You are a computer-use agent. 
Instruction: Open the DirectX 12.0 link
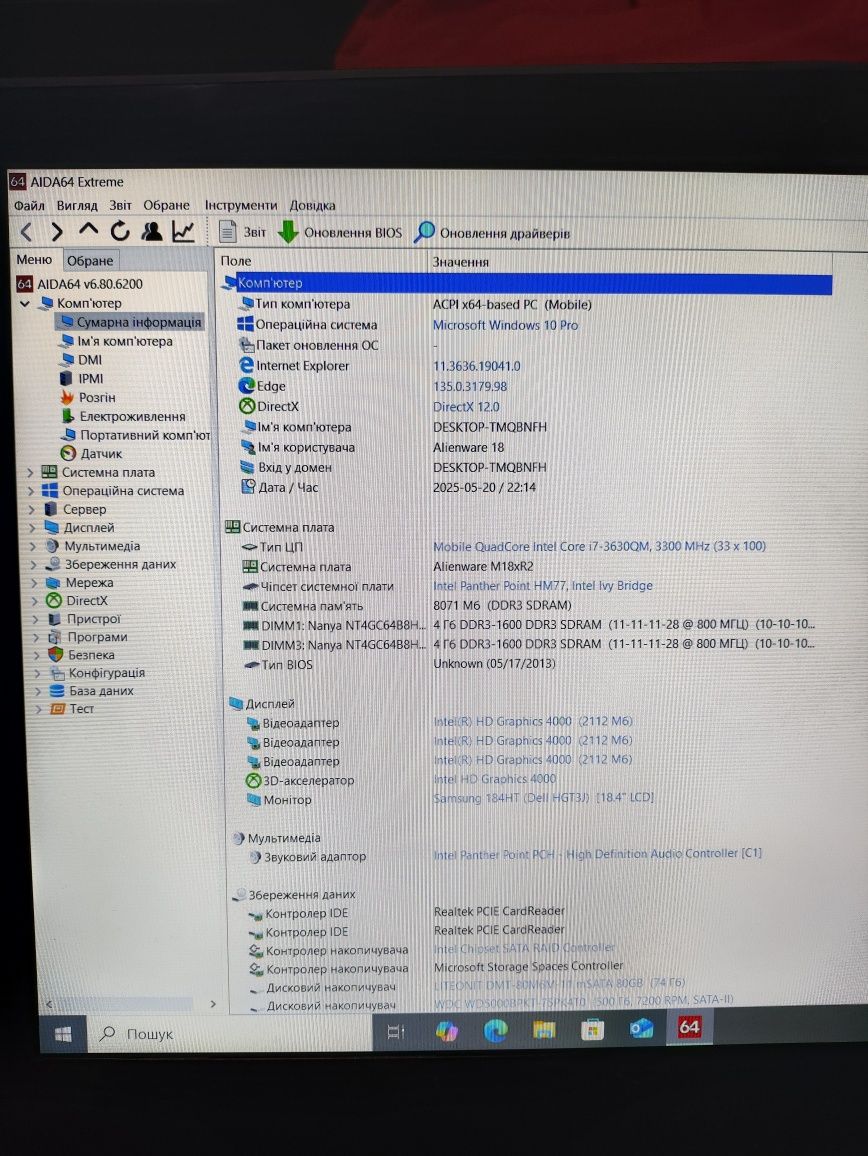coord(466,407)
